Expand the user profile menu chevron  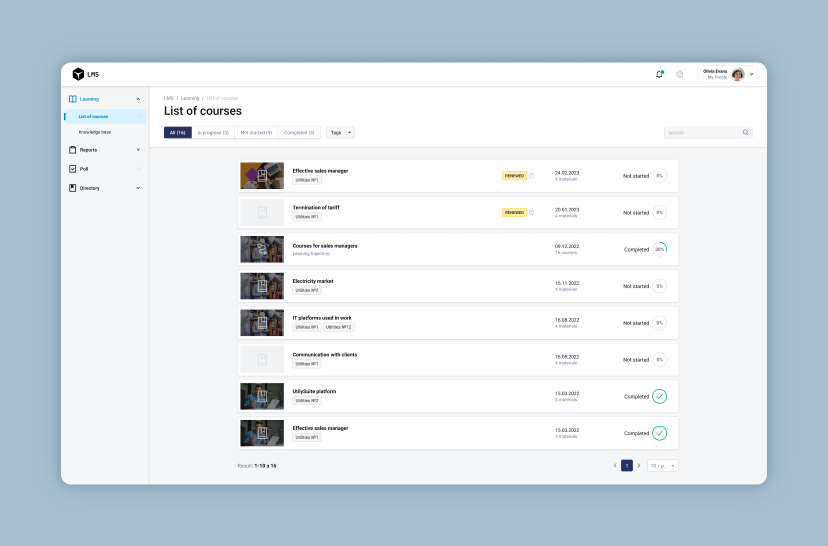[x=752, y=74]
